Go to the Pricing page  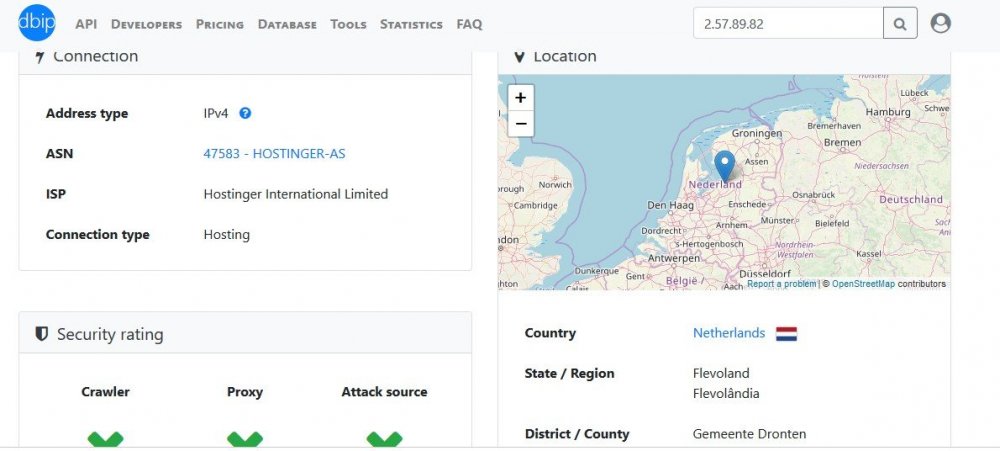pyautogui.click(x=219, y=24)
